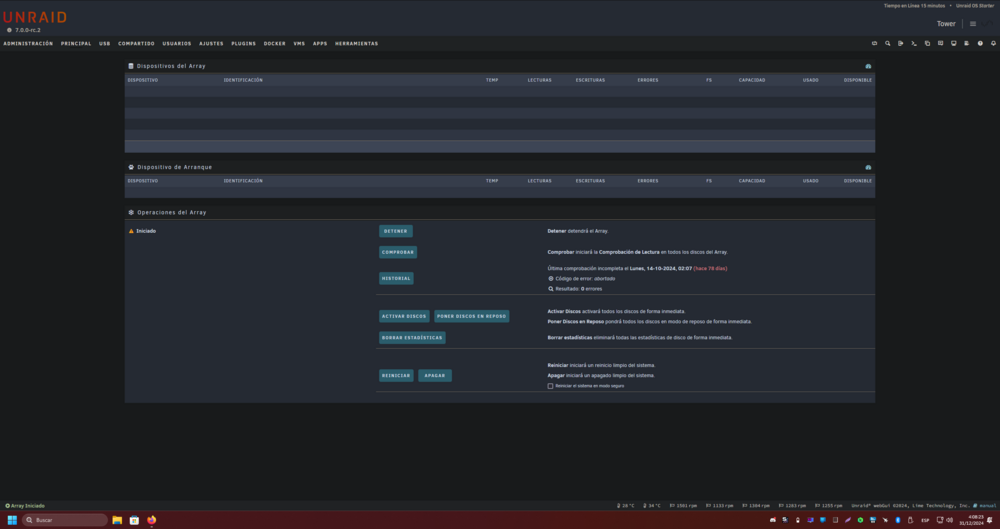Click the DETENER button

point(395,231)
